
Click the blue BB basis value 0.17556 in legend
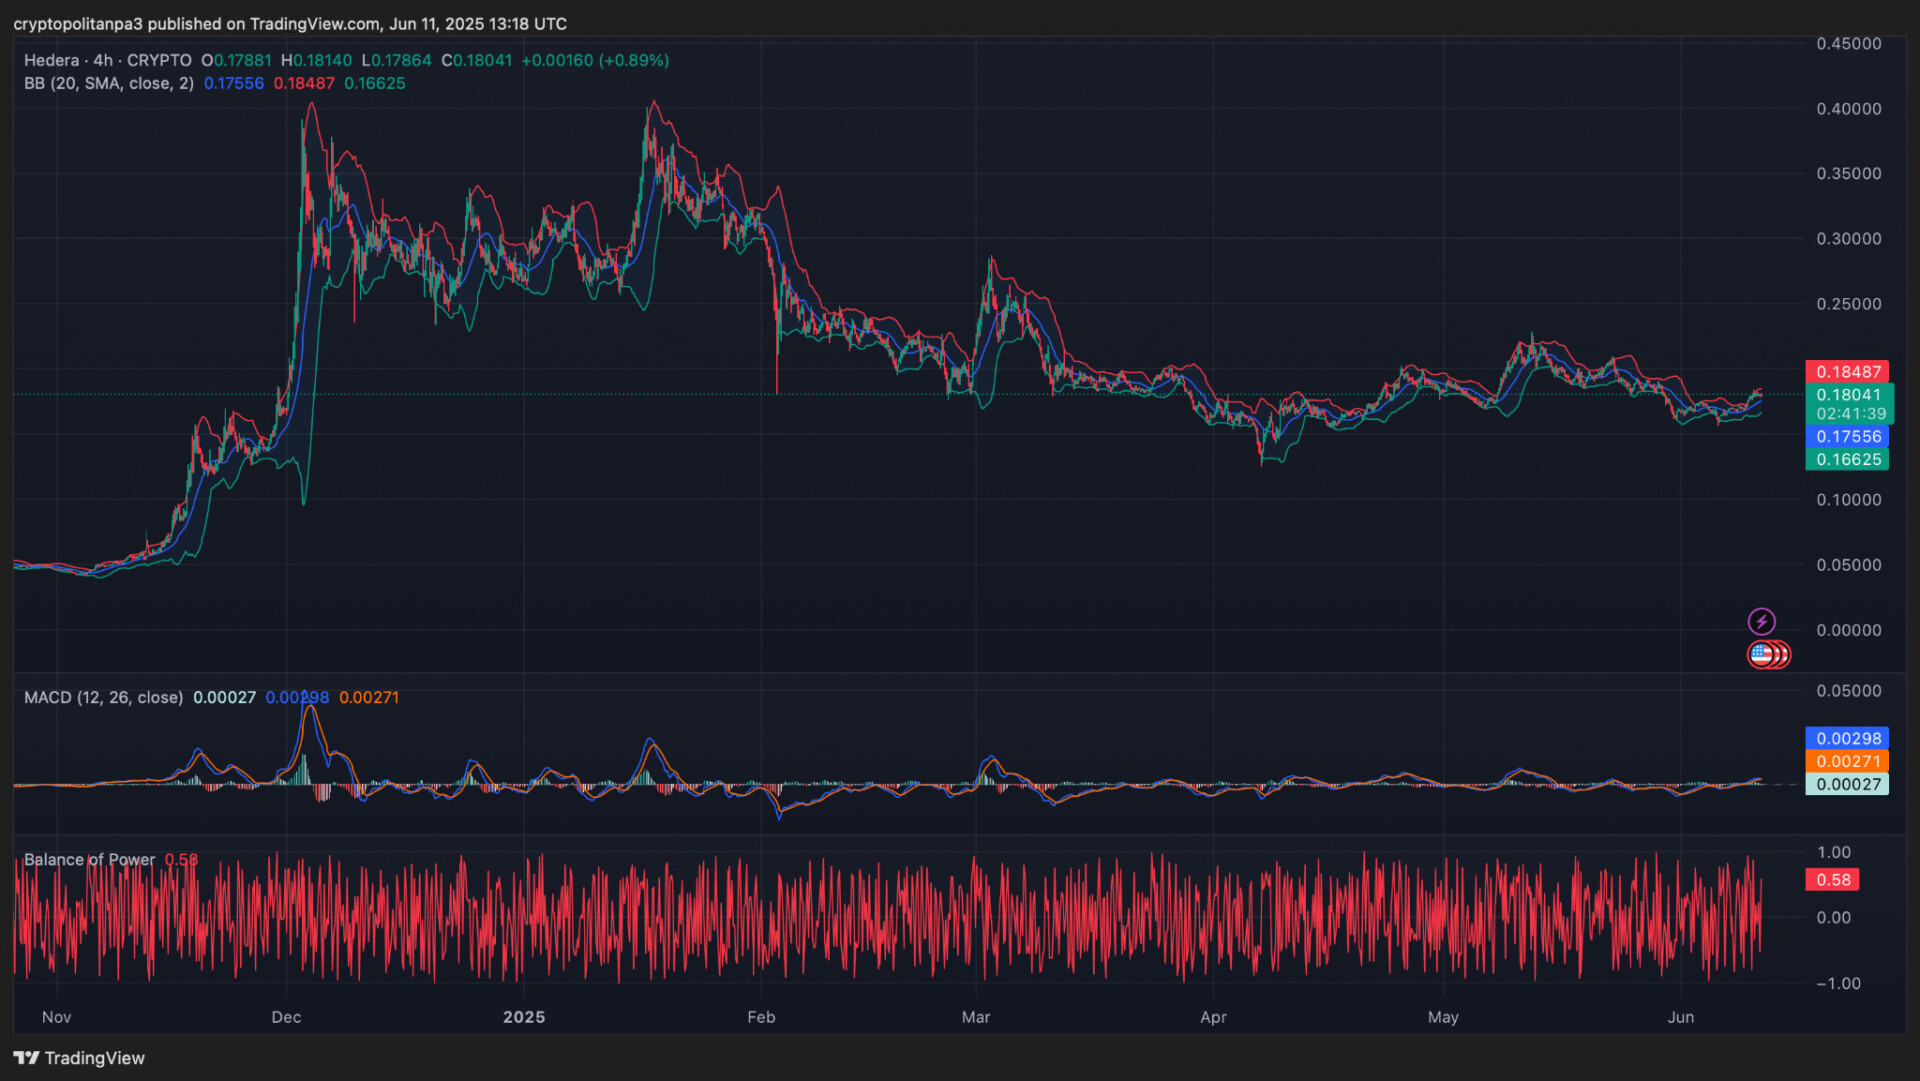point(234,83)
